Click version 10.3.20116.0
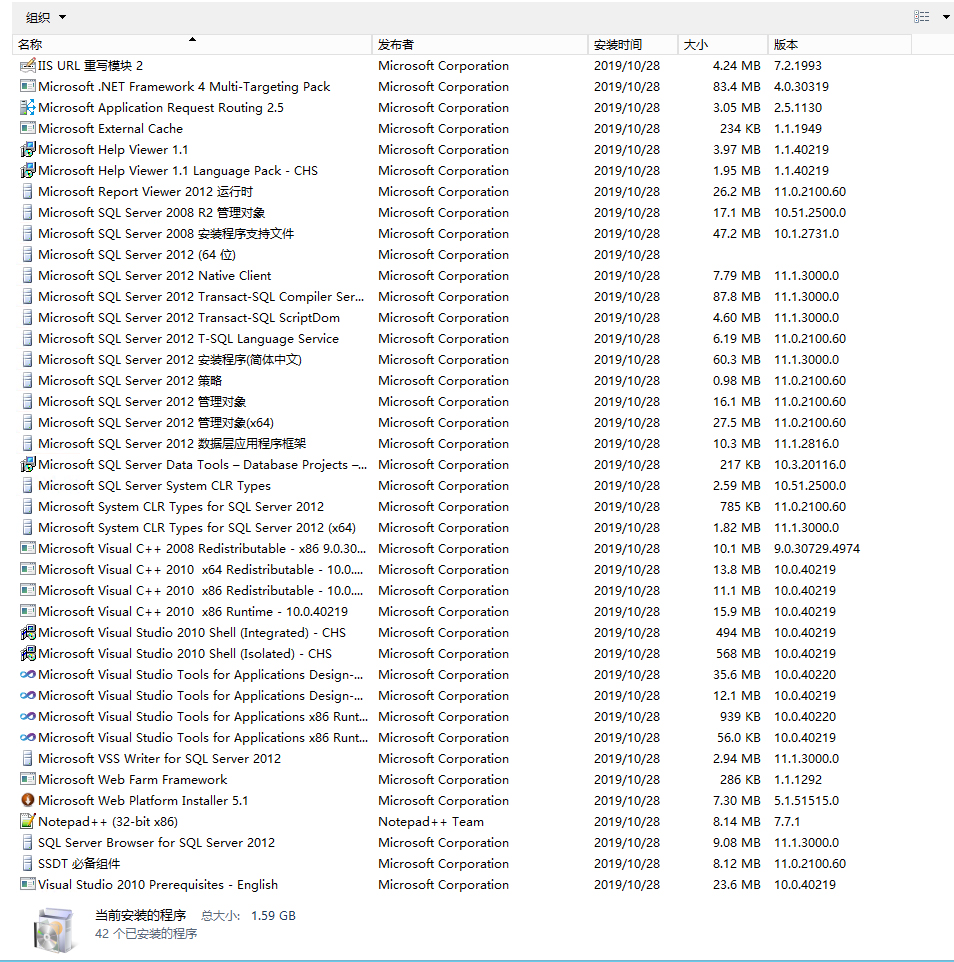 tap(810, 464)
